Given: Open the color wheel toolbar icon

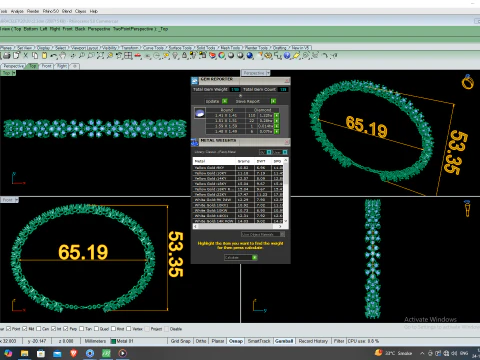Looking at the screenshot, I should pos(222,56).
